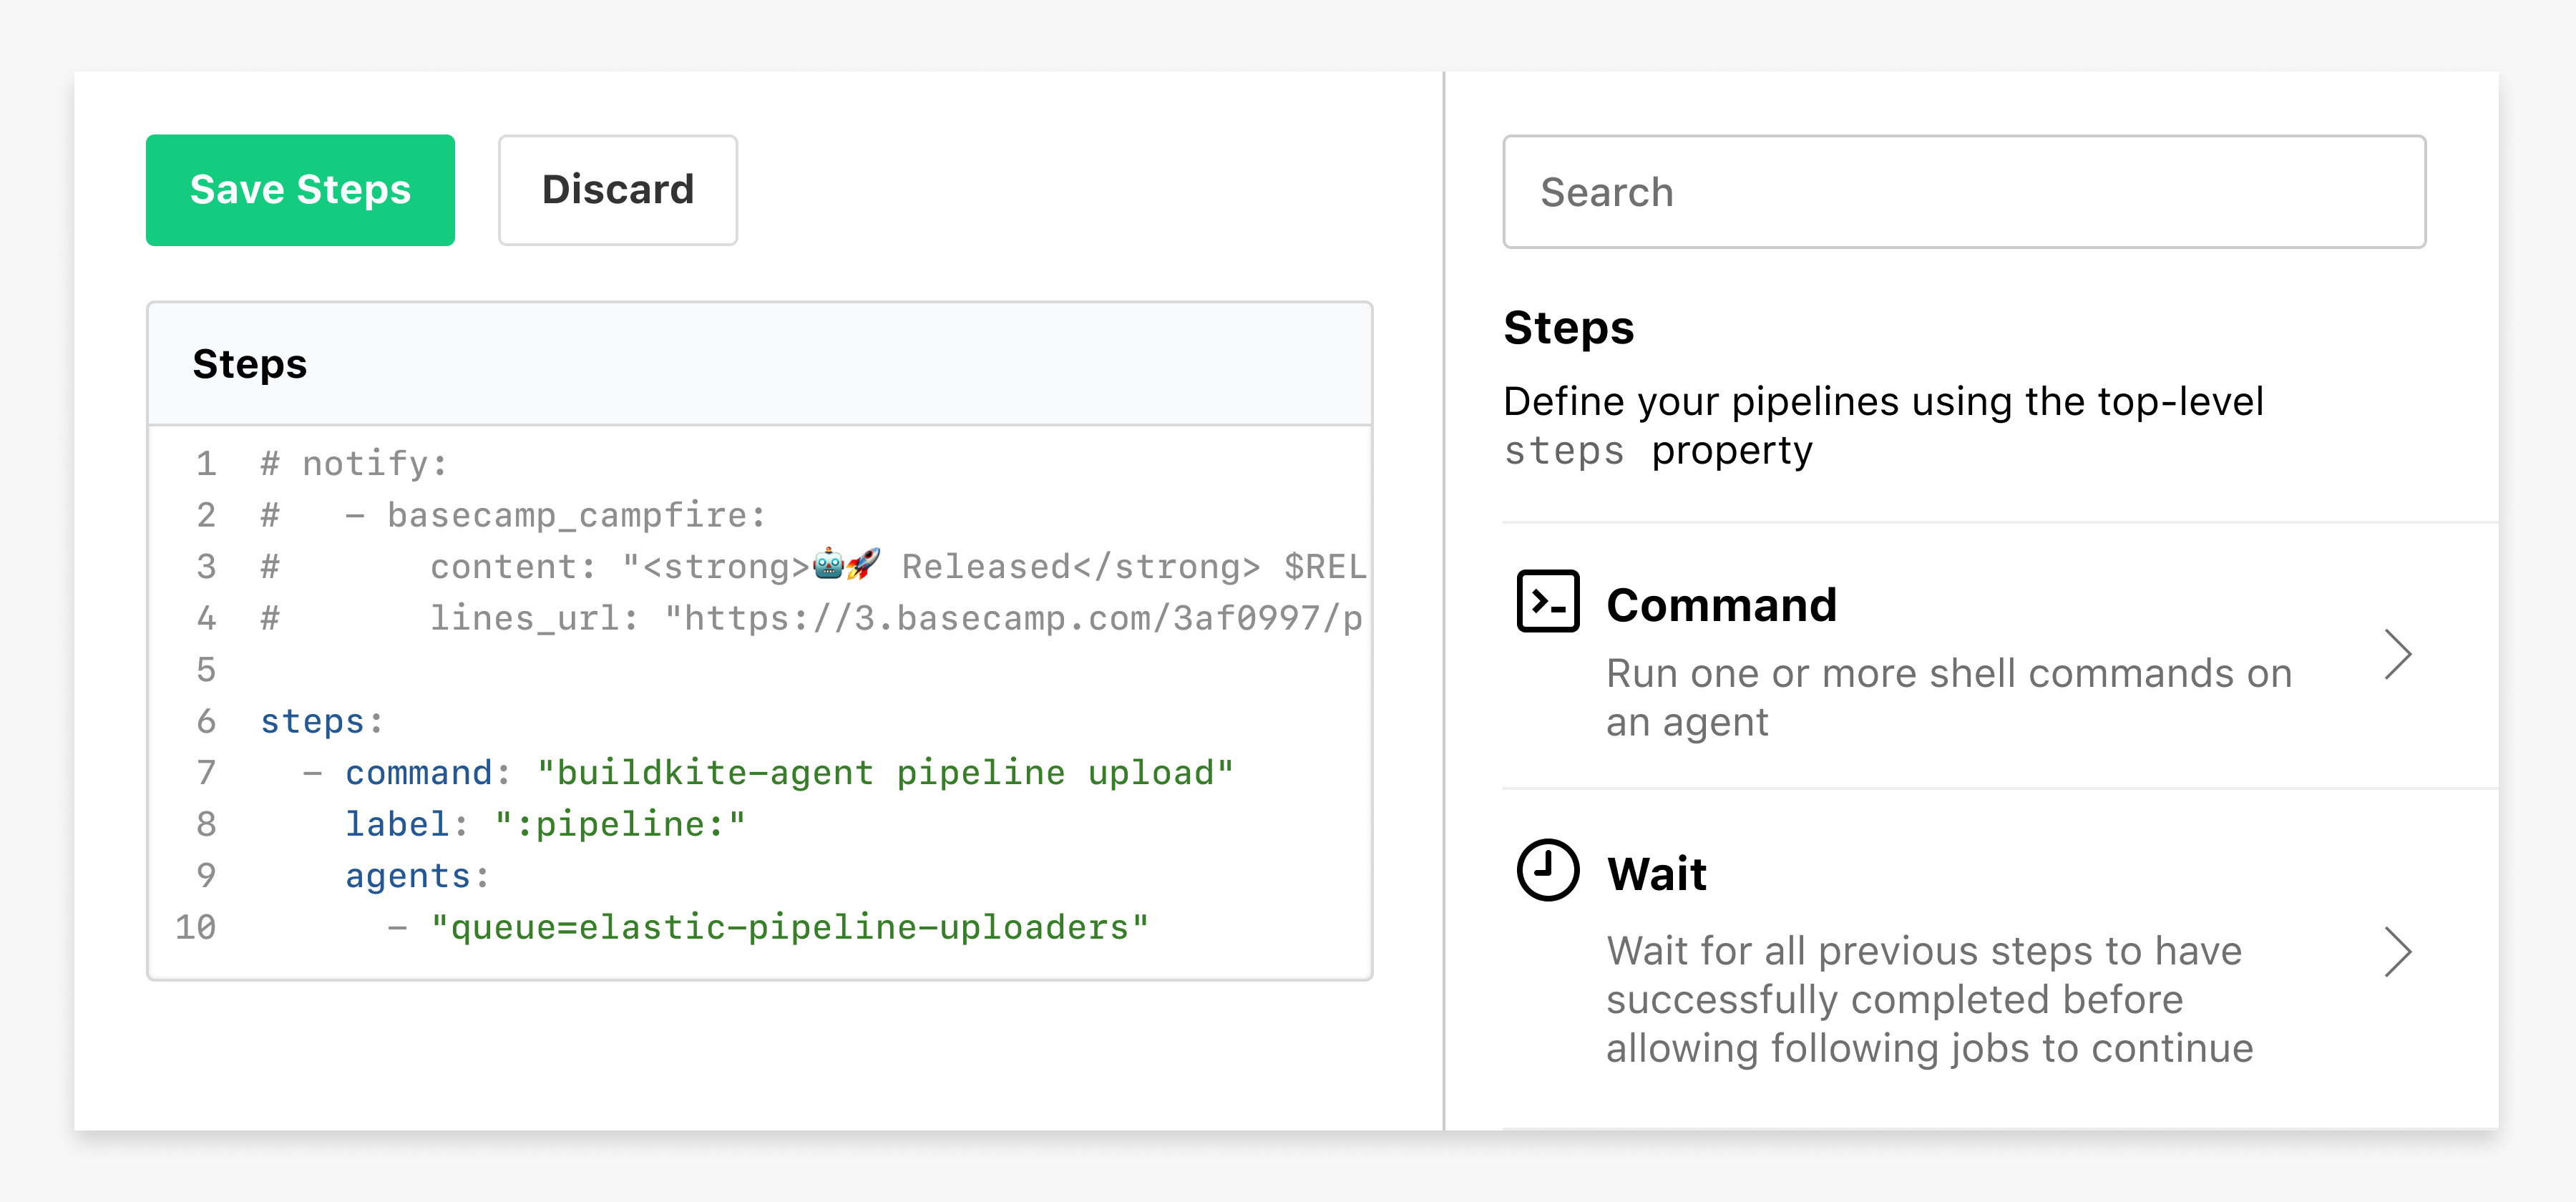The width and height of the screenshot is (2576, 1202).
Task: Discard the pipeline changes
Action: coord(617,189)
